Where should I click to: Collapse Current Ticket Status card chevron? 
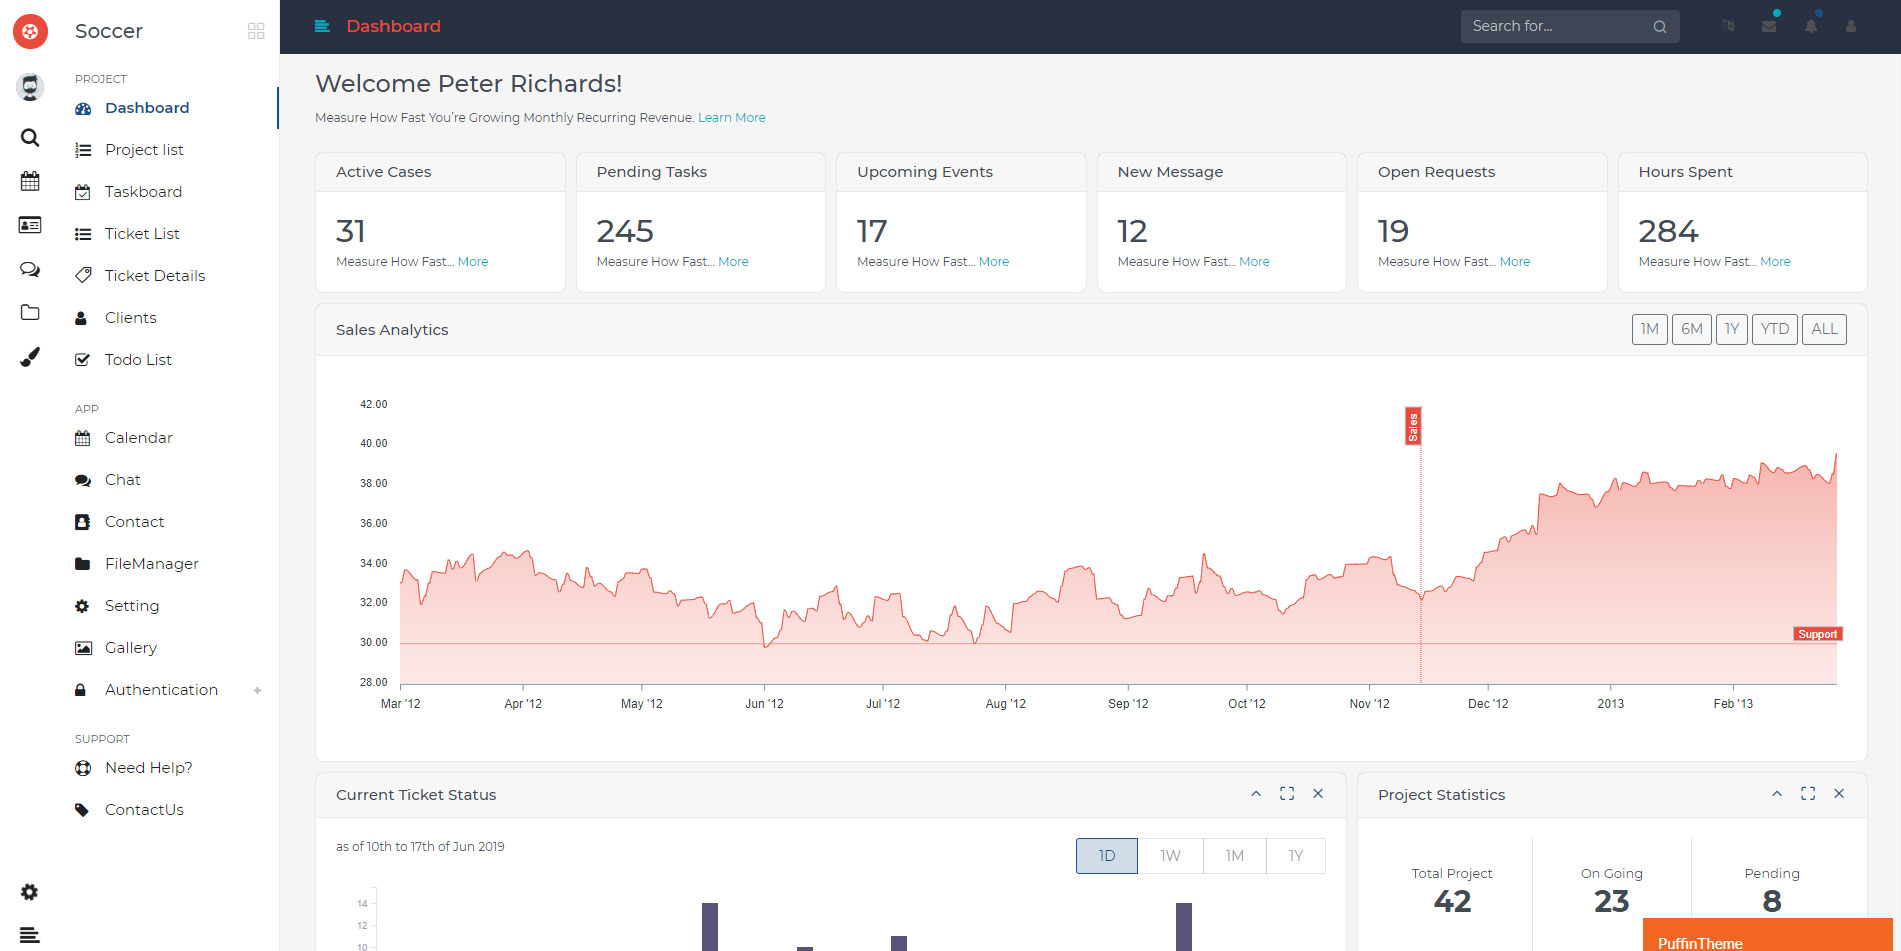click(1256, 794)
